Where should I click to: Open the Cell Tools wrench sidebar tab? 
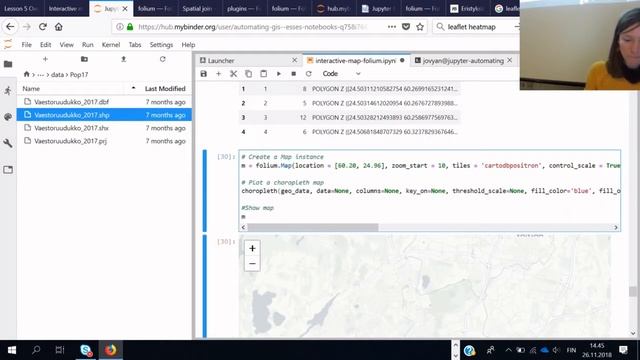(x=8, y=143)
